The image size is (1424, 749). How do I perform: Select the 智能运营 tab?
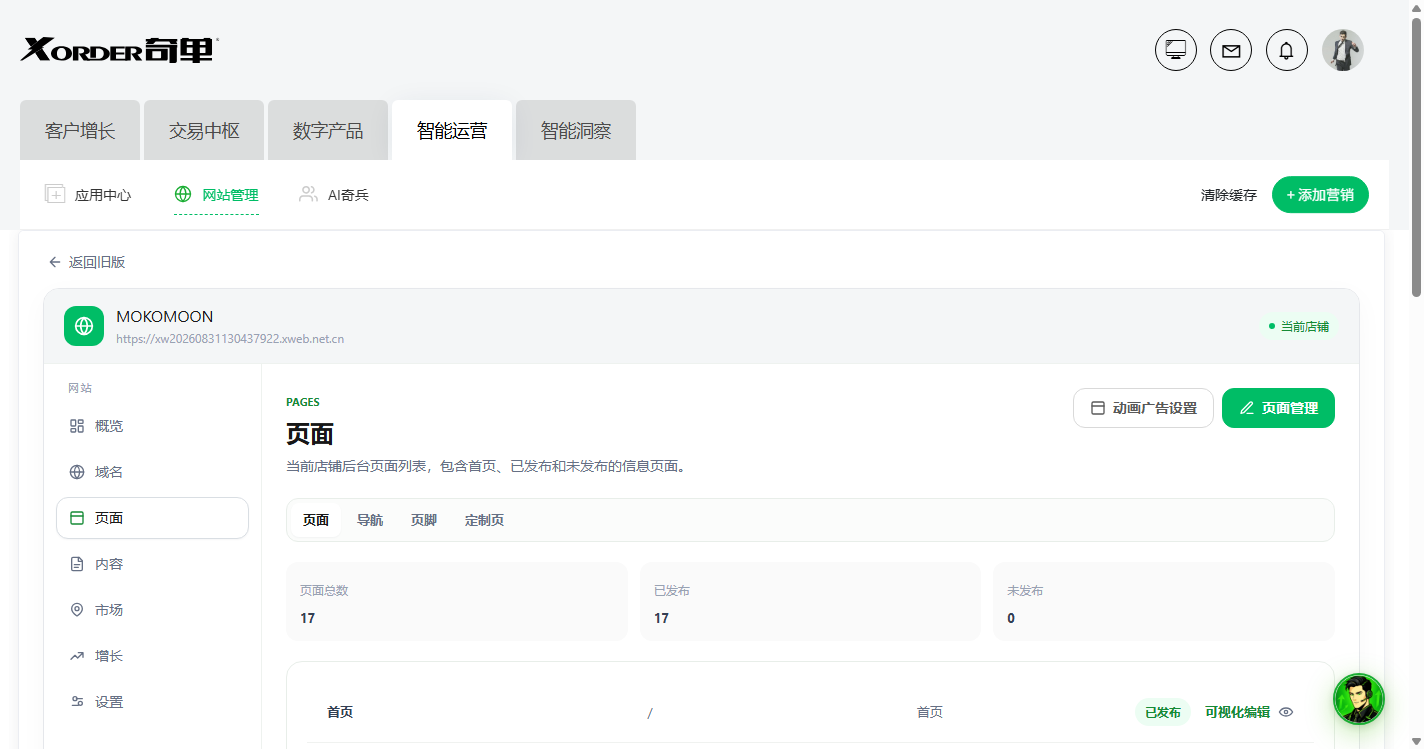pos(452,130)
